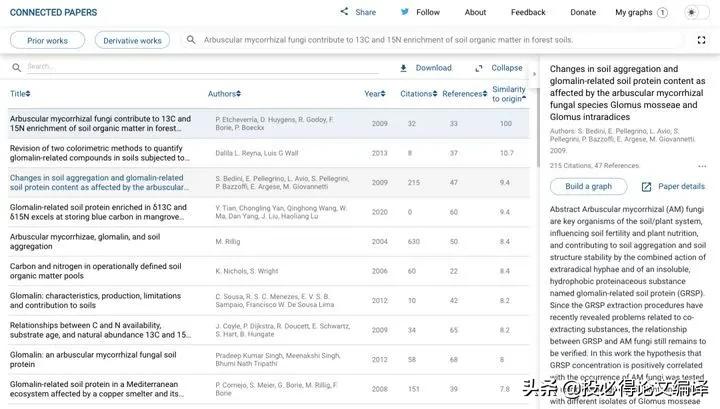Select row 'Relationships between C and N availability'

(x=269, y=330)
